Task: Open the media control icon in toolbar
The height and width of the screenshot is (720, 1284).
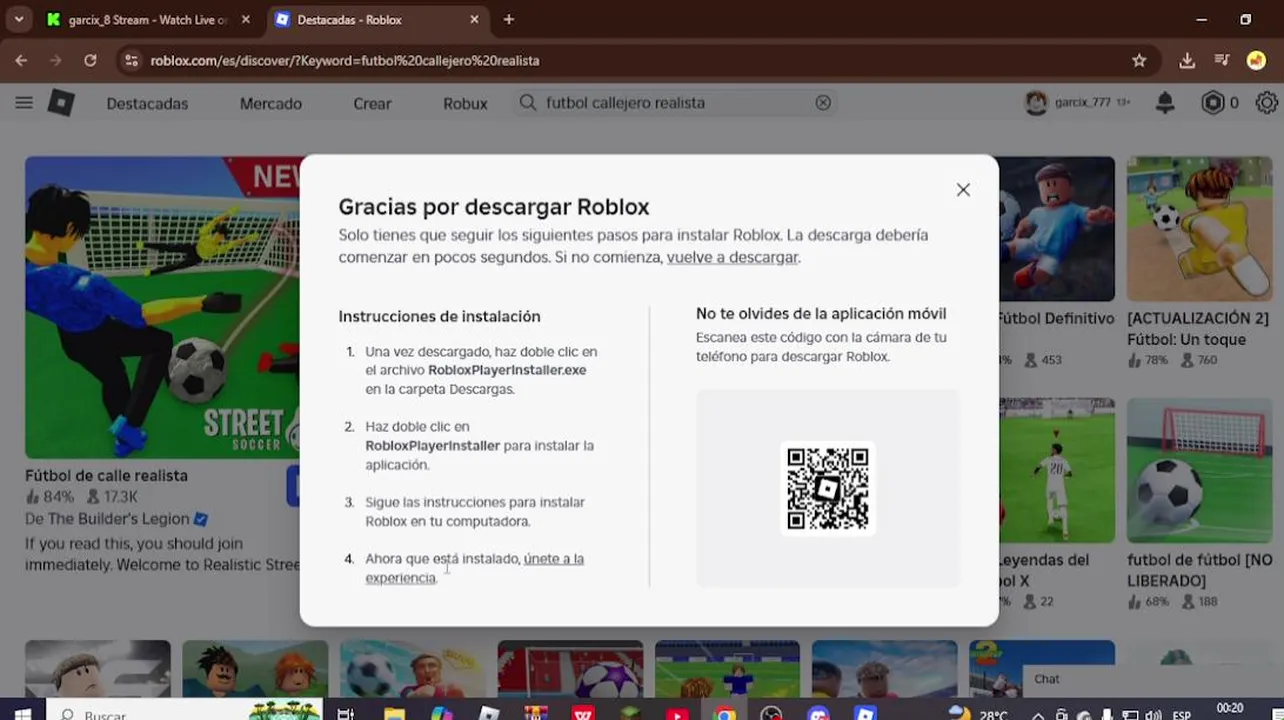Action: pyautogui.click(x=1221, y=61)
